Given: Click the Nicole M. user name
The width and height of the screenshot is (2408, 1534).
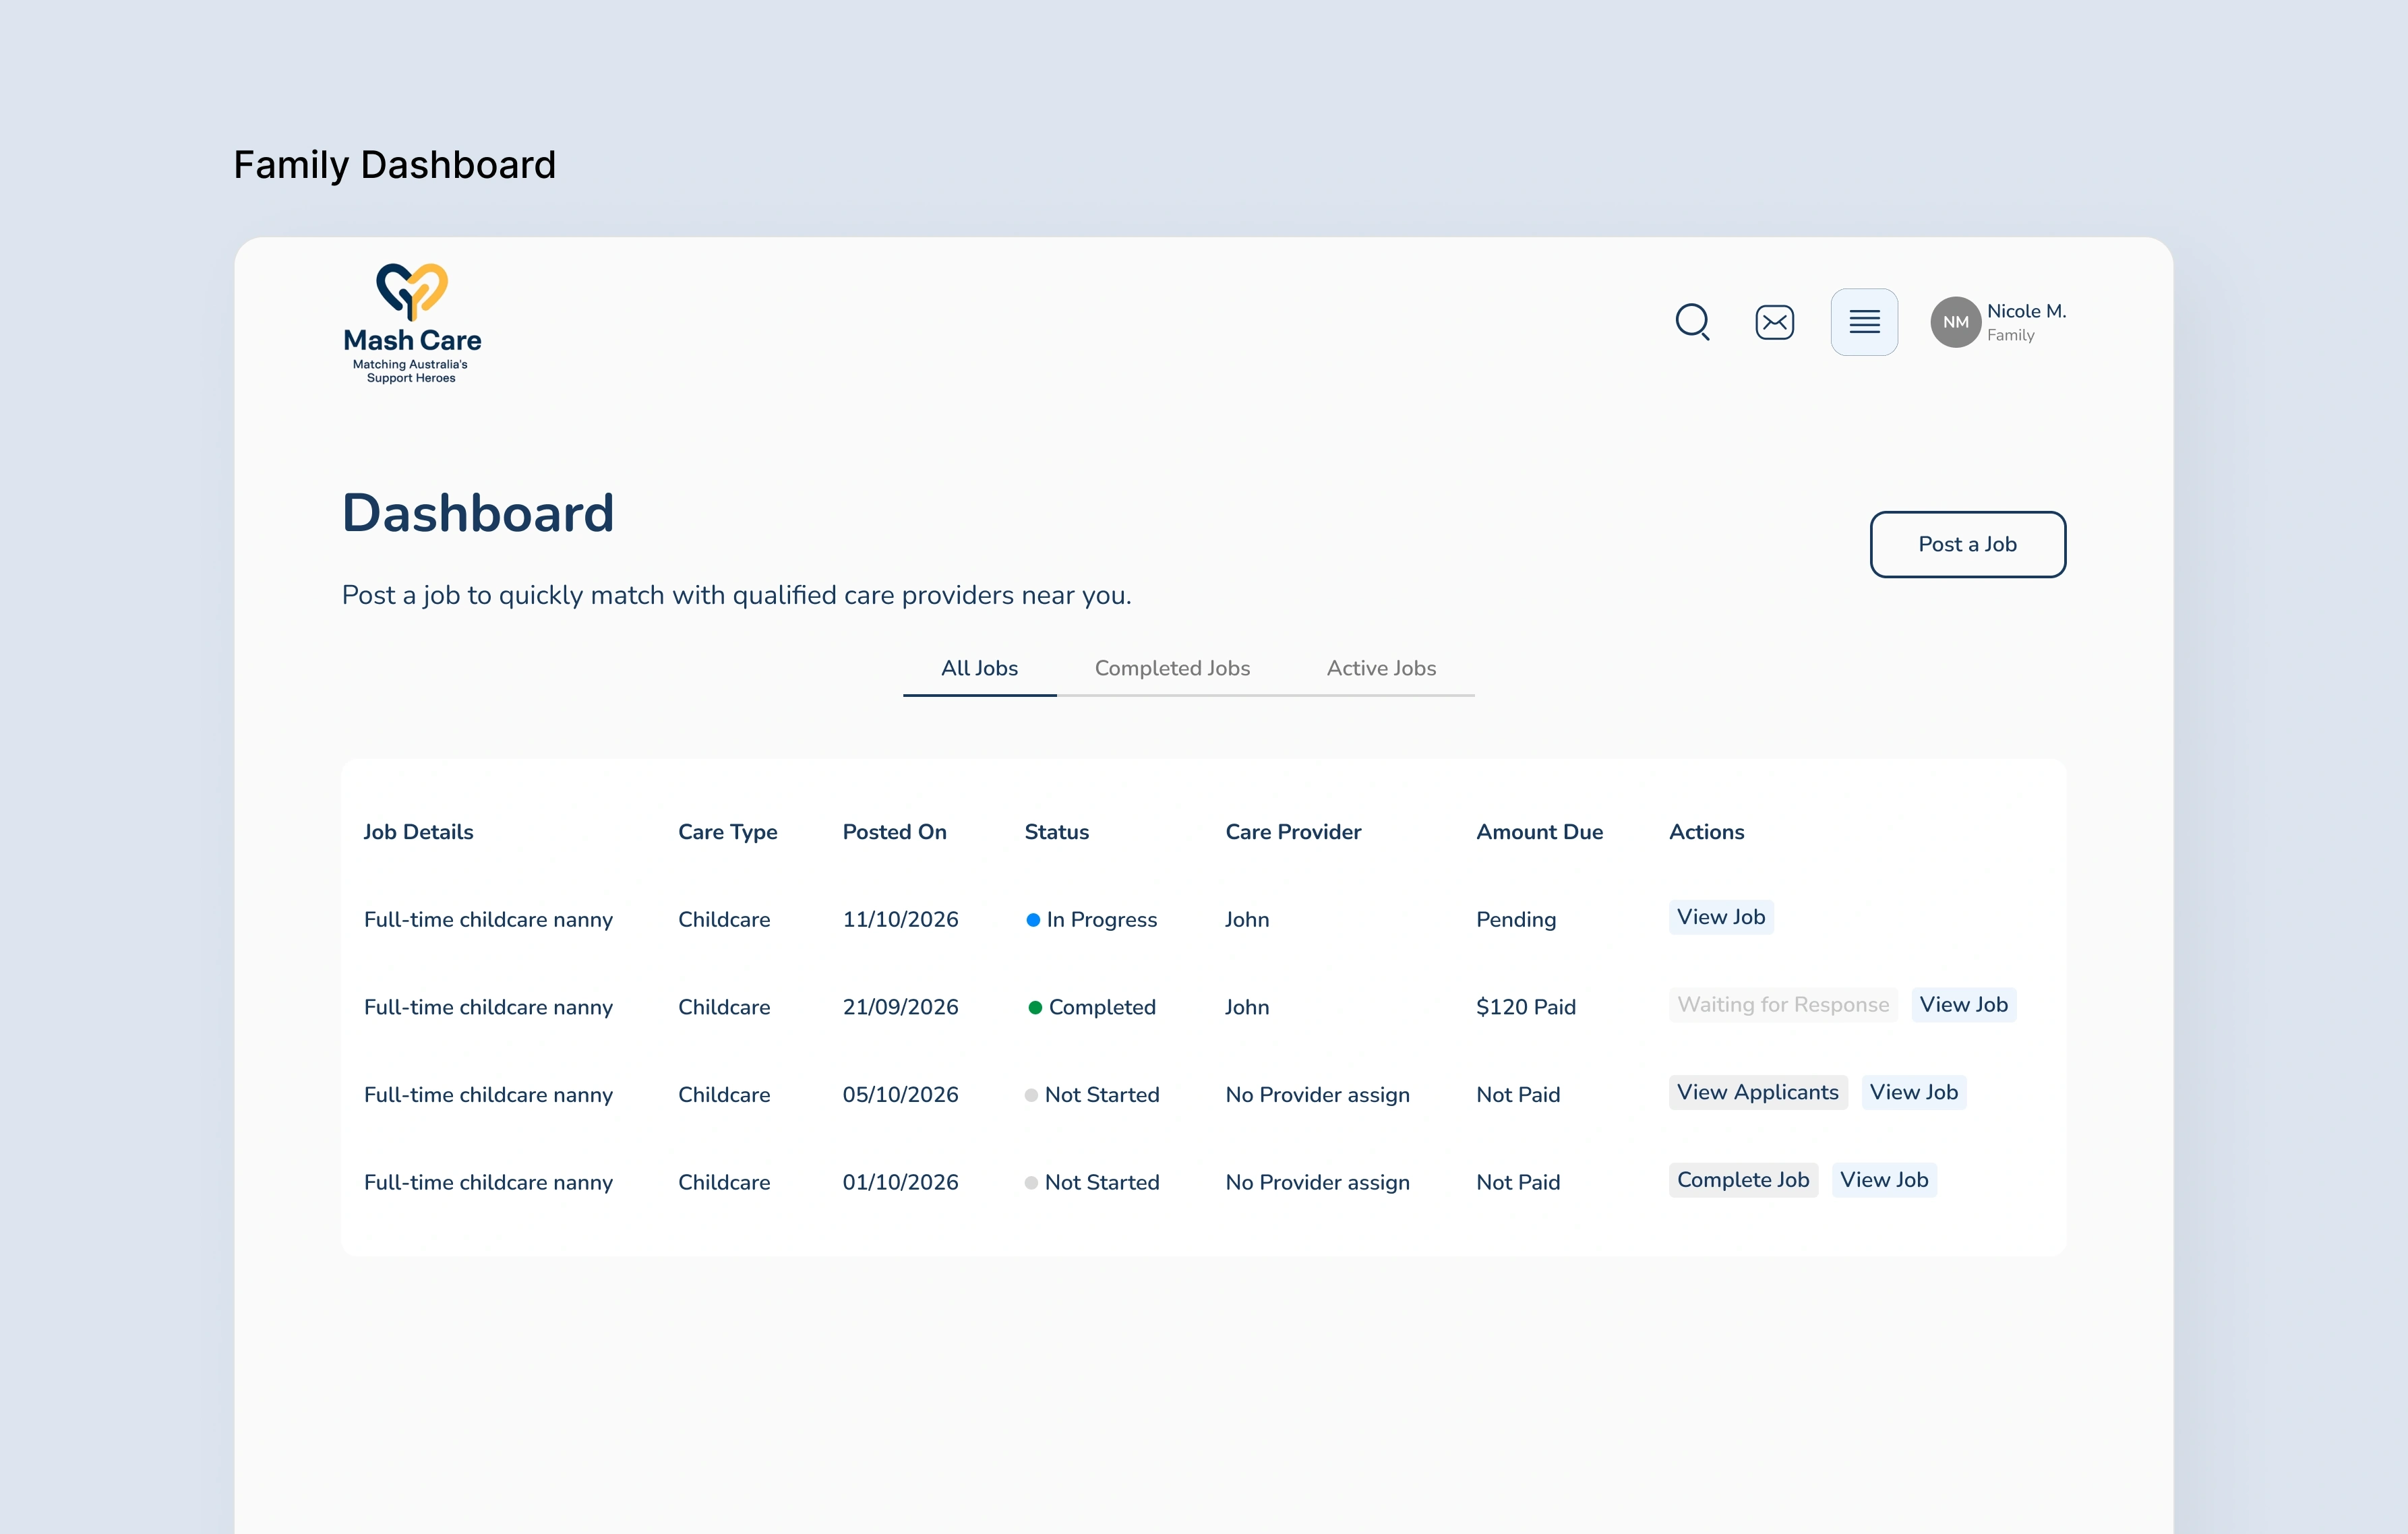Looking at the screenshot, I should [2026, 311].
